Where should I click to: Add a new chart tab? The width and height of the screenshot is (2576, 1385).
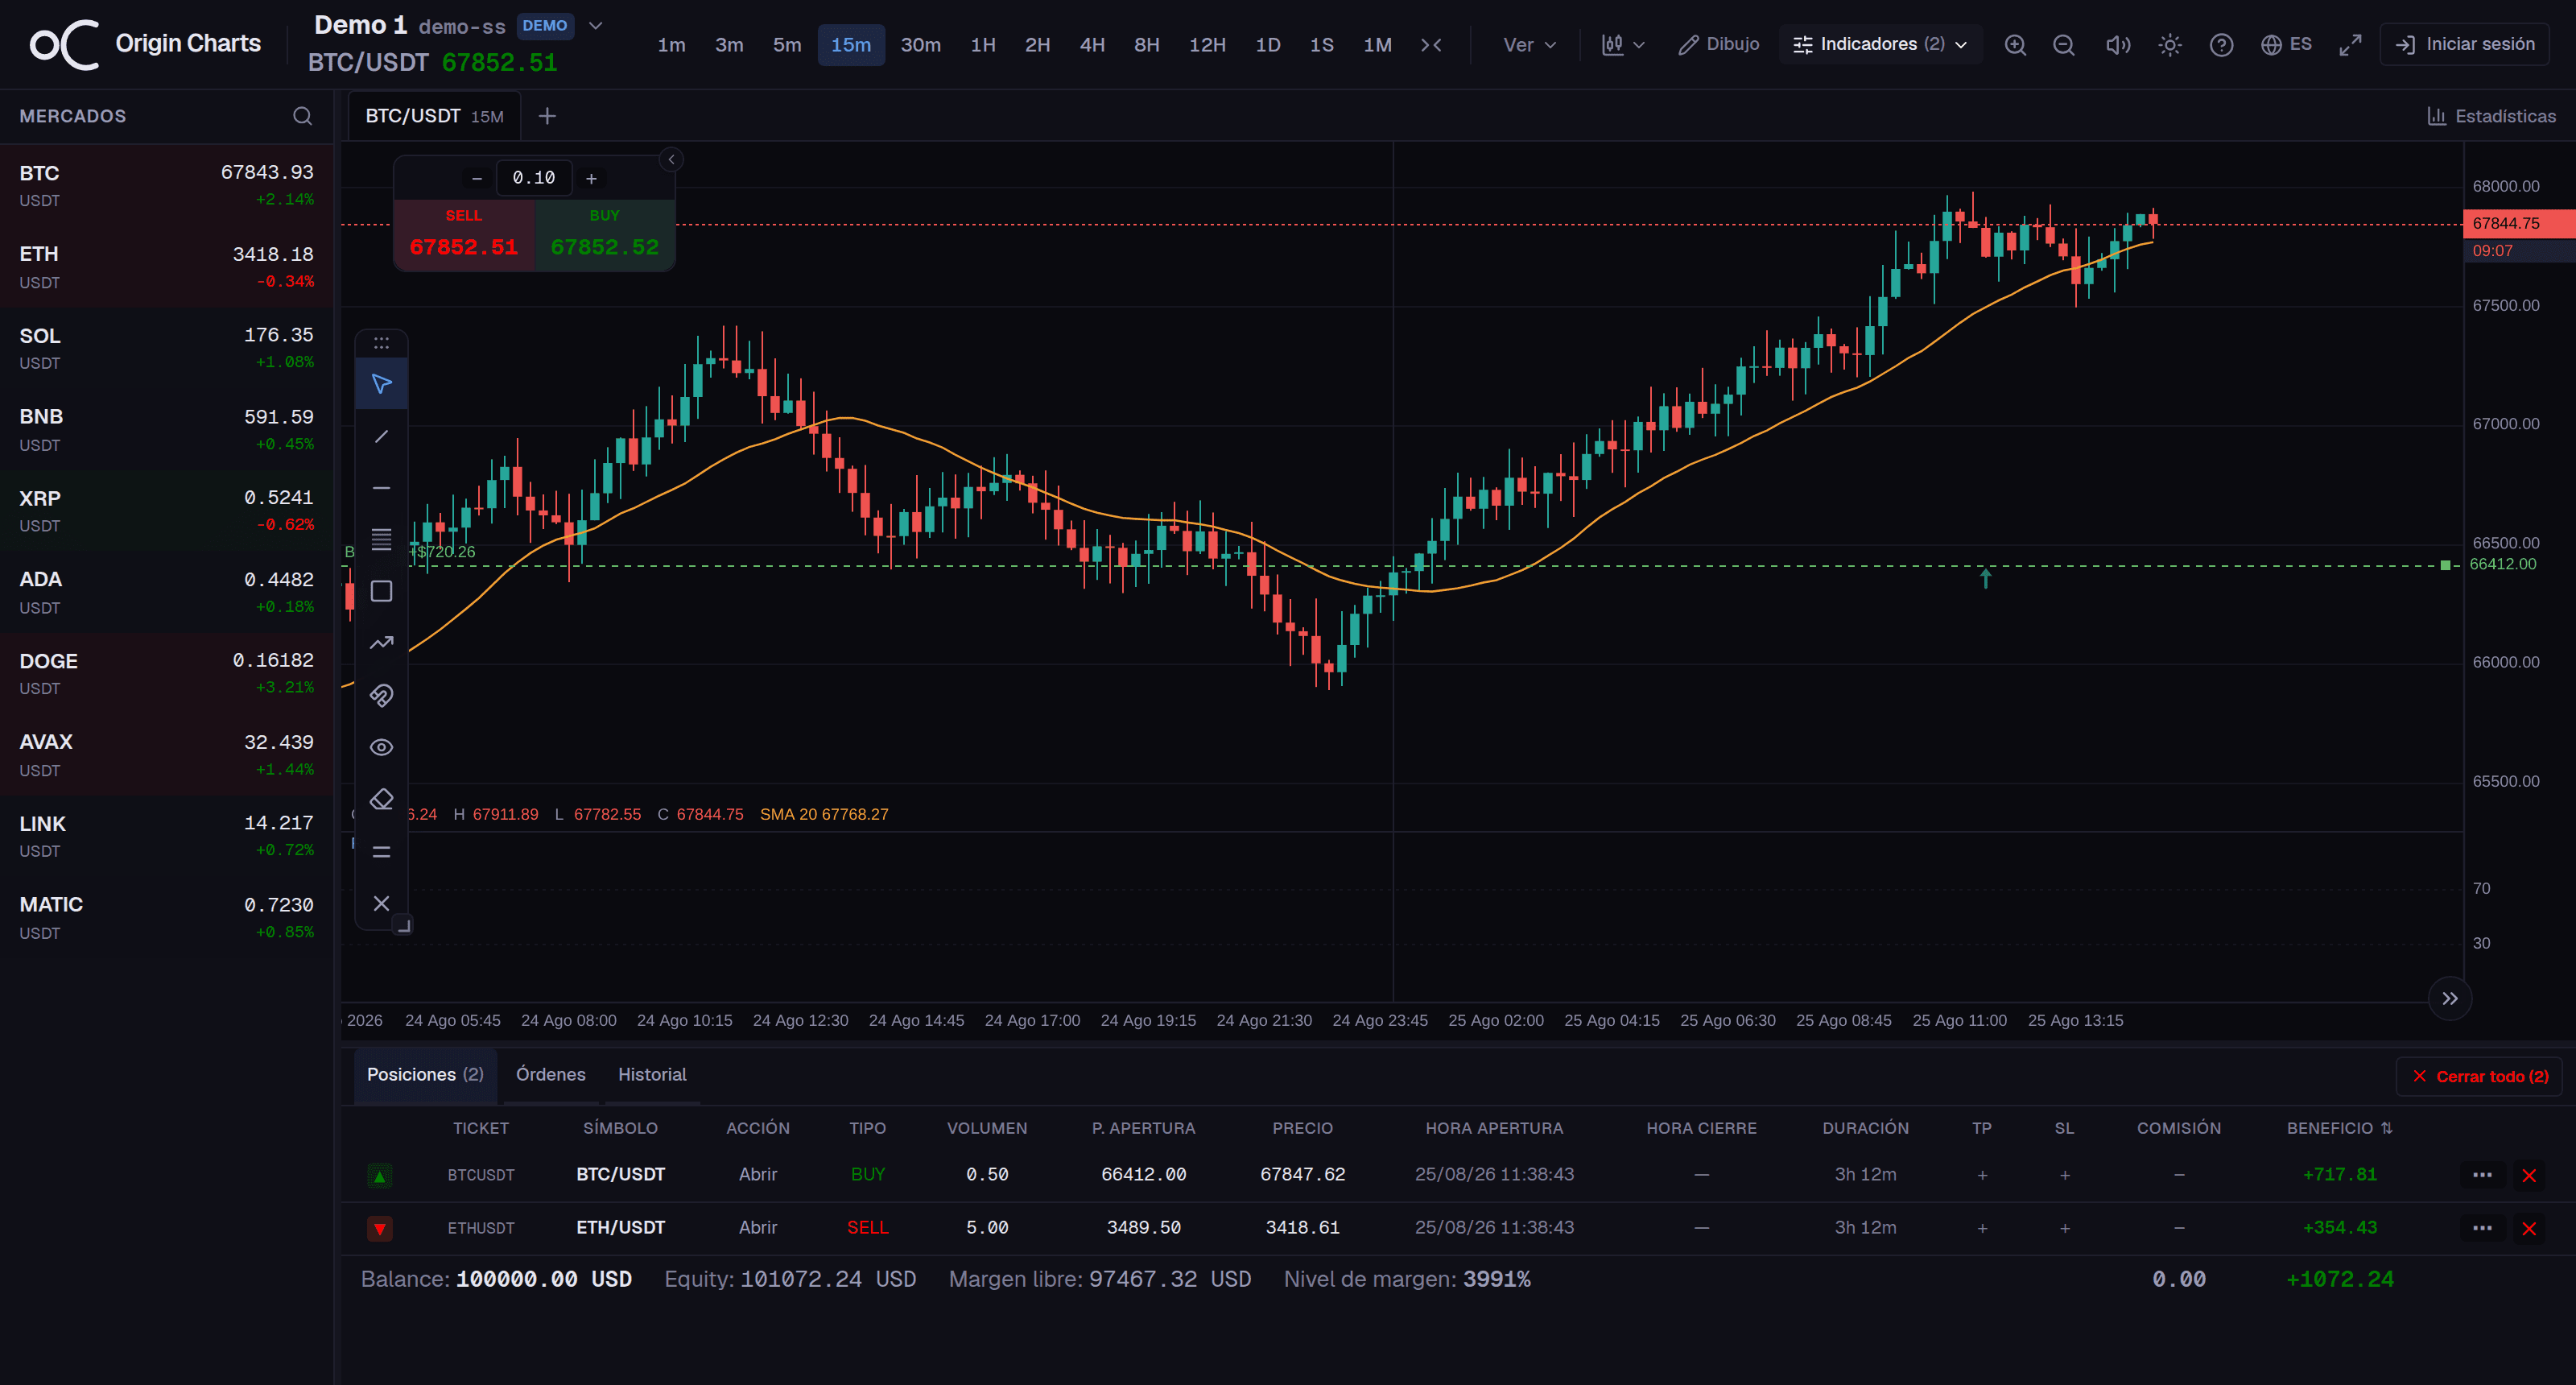click(547, 116)
